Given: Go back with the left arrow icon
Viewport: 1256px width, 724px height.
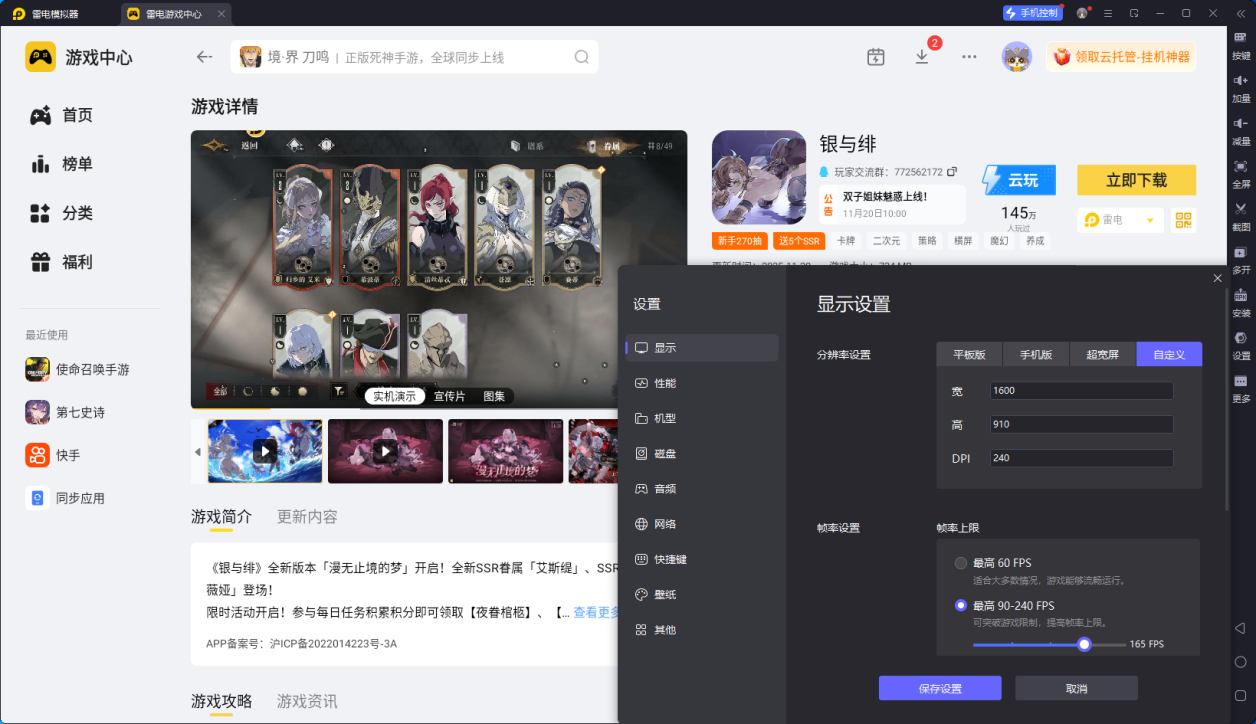Looking at the screenshot, I should [x=204, y=57].
